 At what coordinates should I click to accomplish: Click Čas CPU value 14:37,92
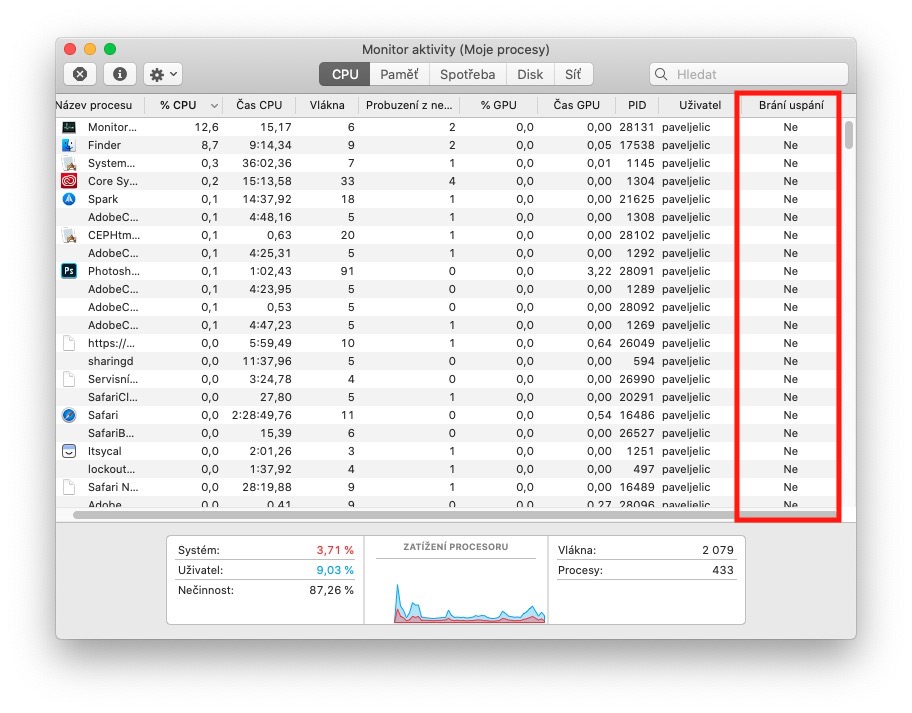click(267, 199)
